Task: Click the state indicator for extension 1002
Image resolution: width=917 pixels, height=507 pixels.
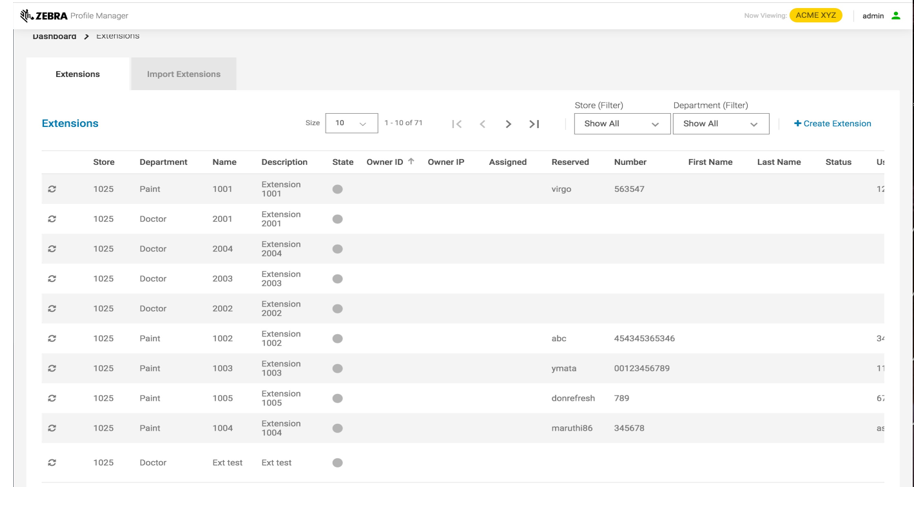Action: pos(337,338)
